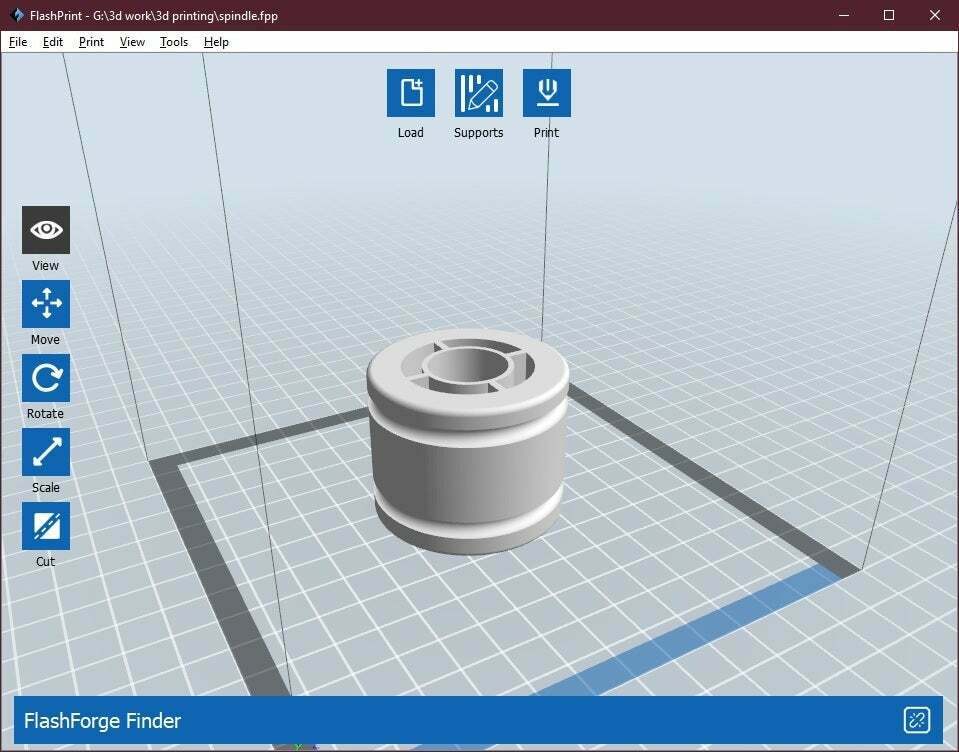The width and height of the screenshot is (959, 752).
Task: Activate the Move tool
Action: [46, 304]
